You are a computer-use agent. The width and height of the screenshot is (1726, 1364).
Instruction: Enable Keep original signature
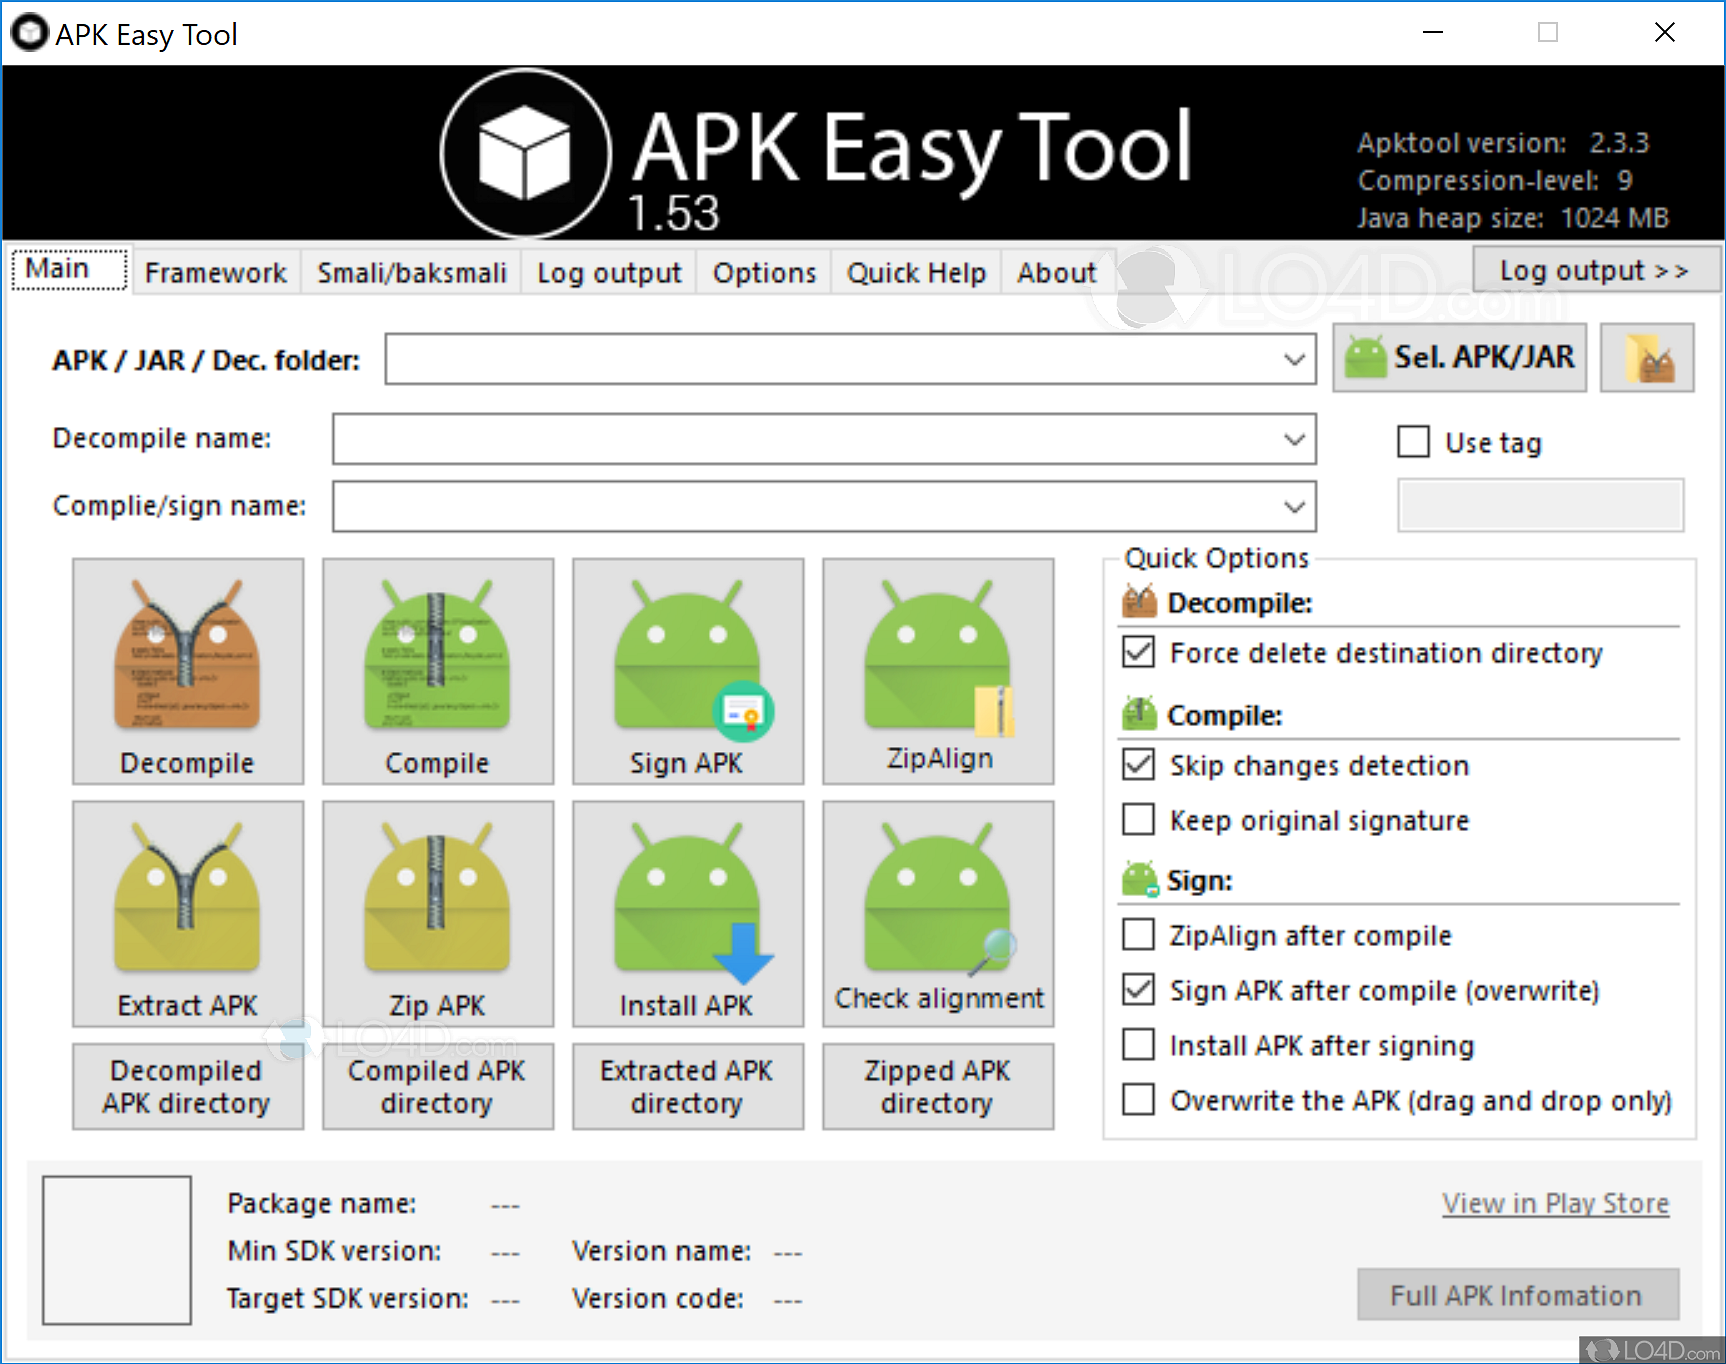point(1138,819)
